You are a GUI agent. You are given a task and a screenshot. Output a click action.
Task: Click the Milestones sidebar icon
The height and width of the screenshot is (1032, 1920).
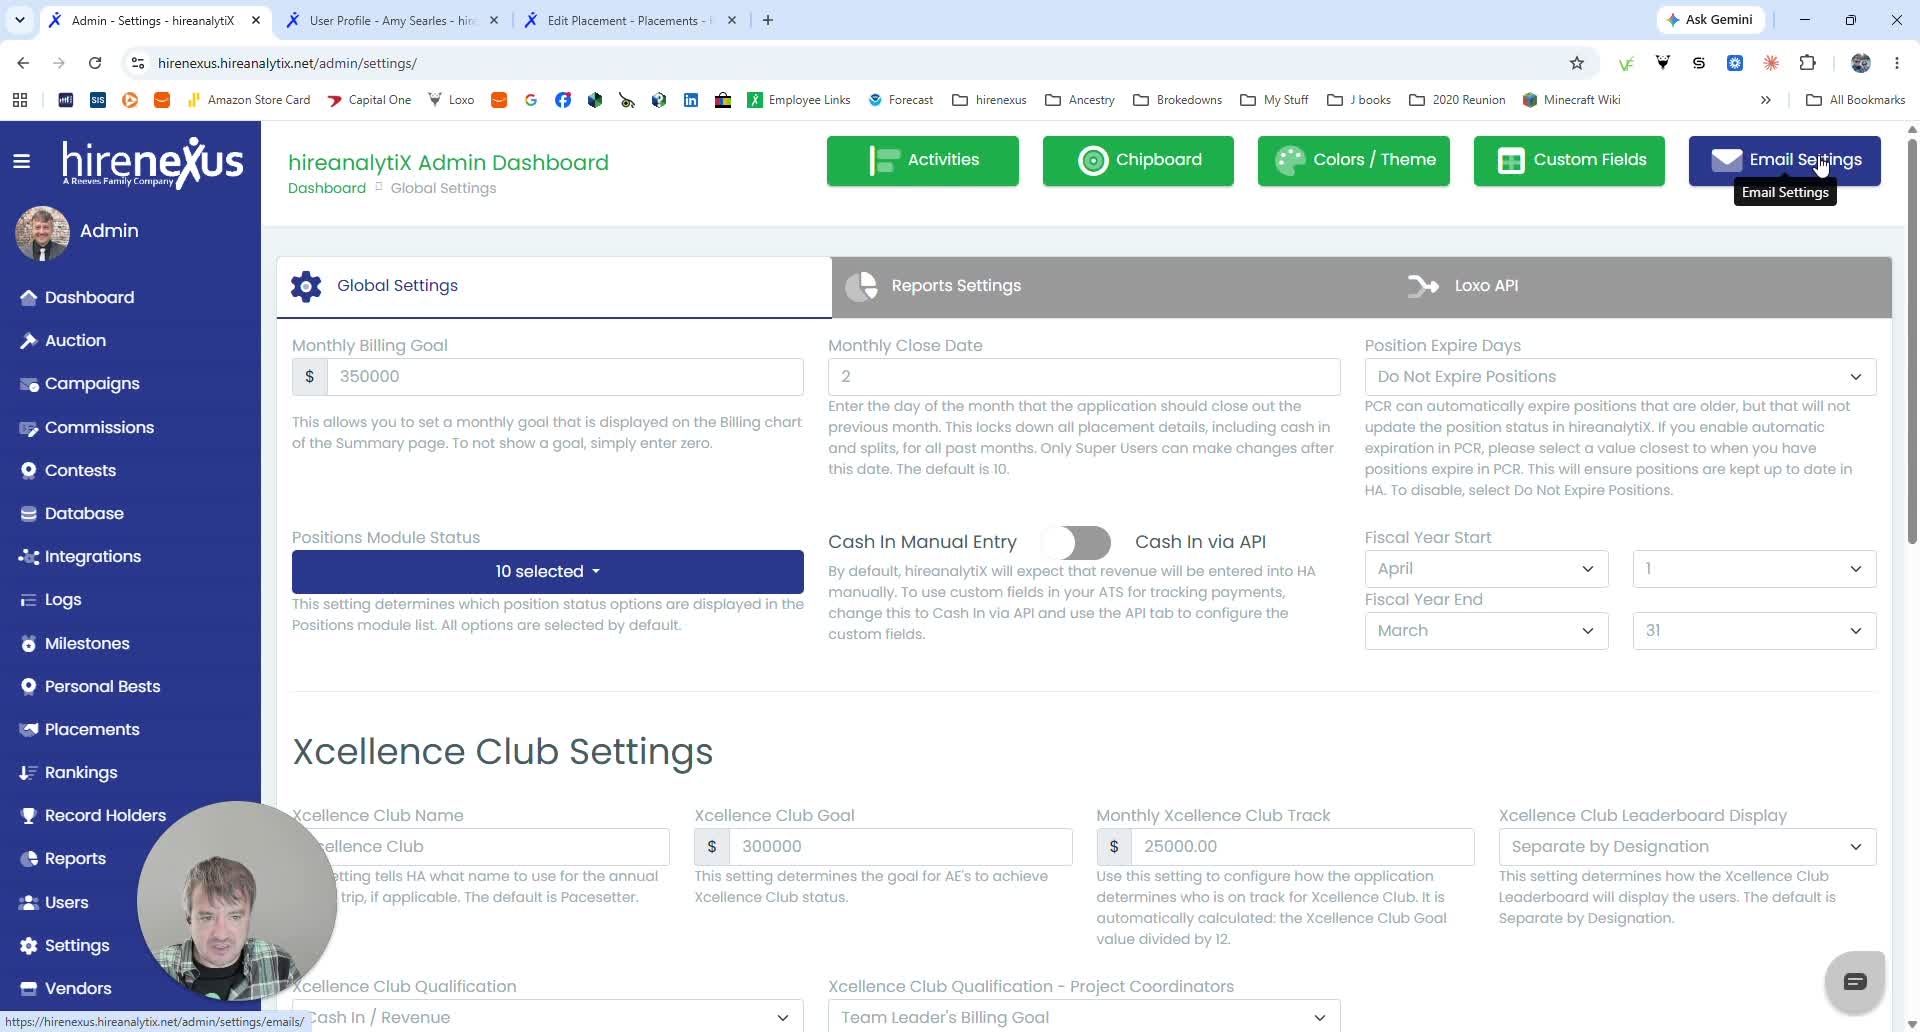(28, 644)
